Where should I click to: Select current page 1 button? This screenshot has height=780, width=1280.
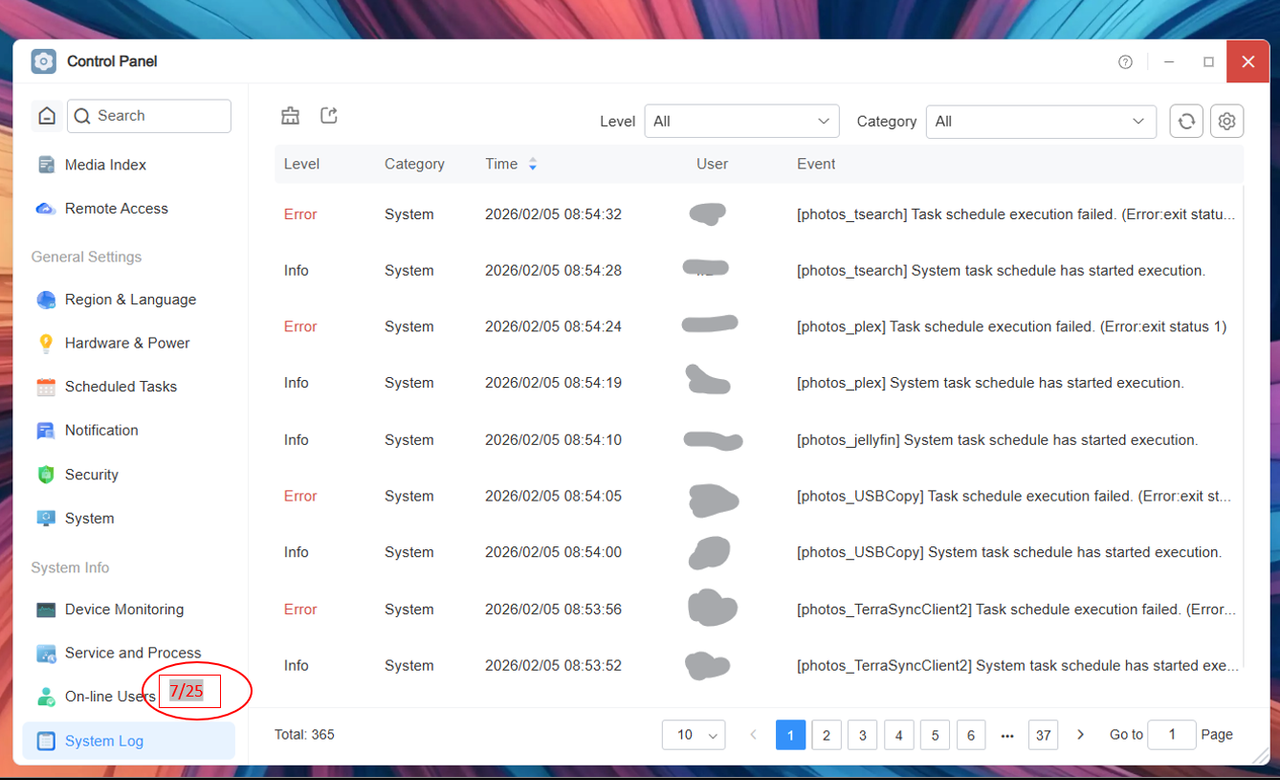(x=790, y=735)
